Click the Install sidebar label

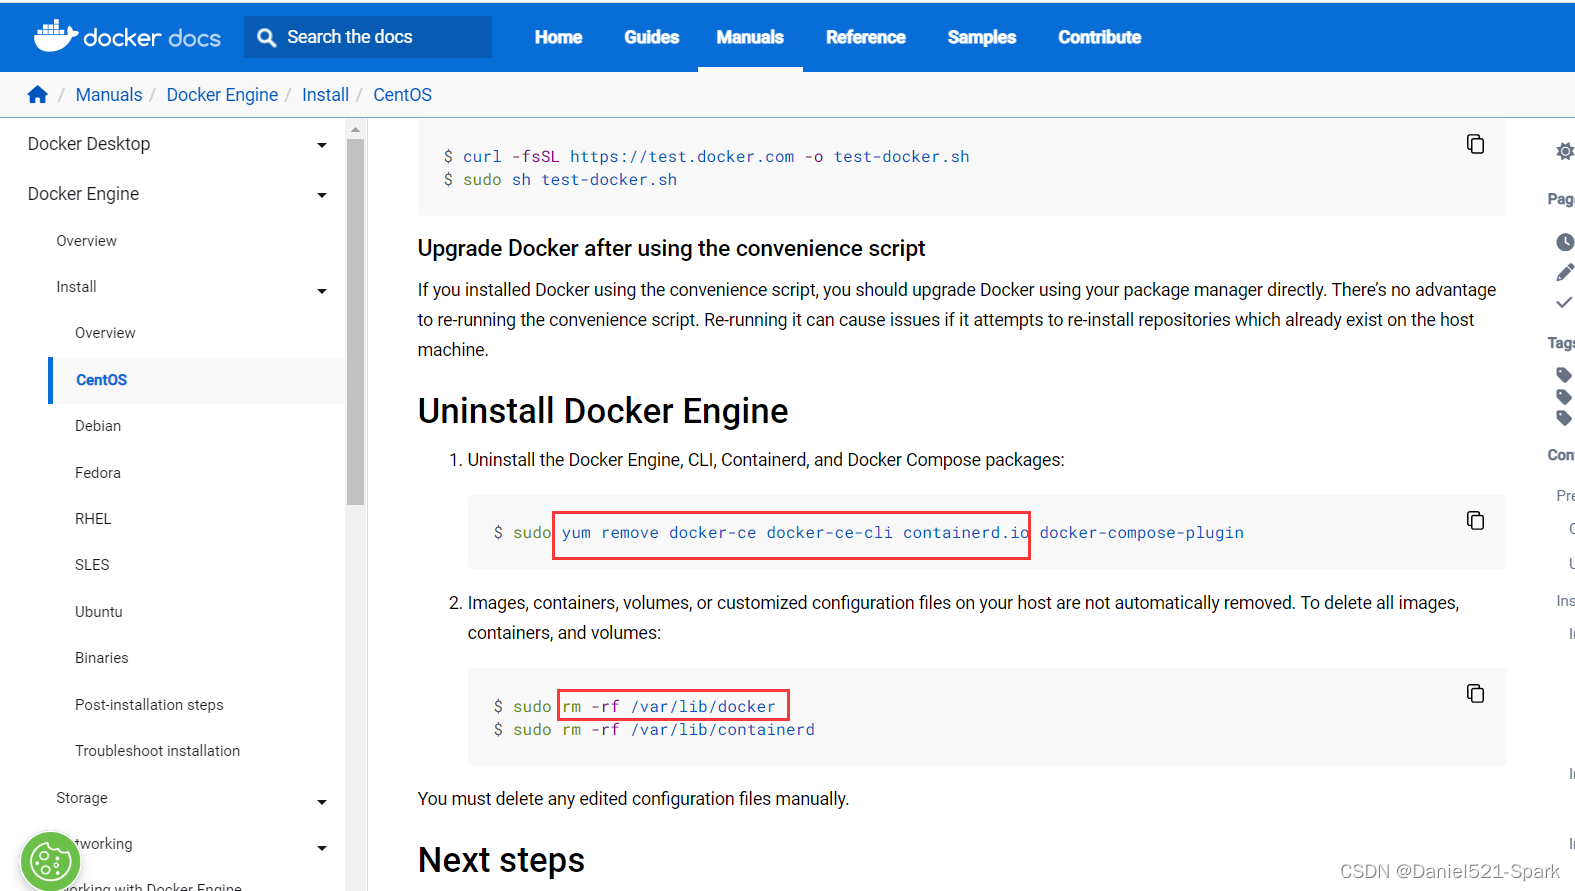(76, 287)
